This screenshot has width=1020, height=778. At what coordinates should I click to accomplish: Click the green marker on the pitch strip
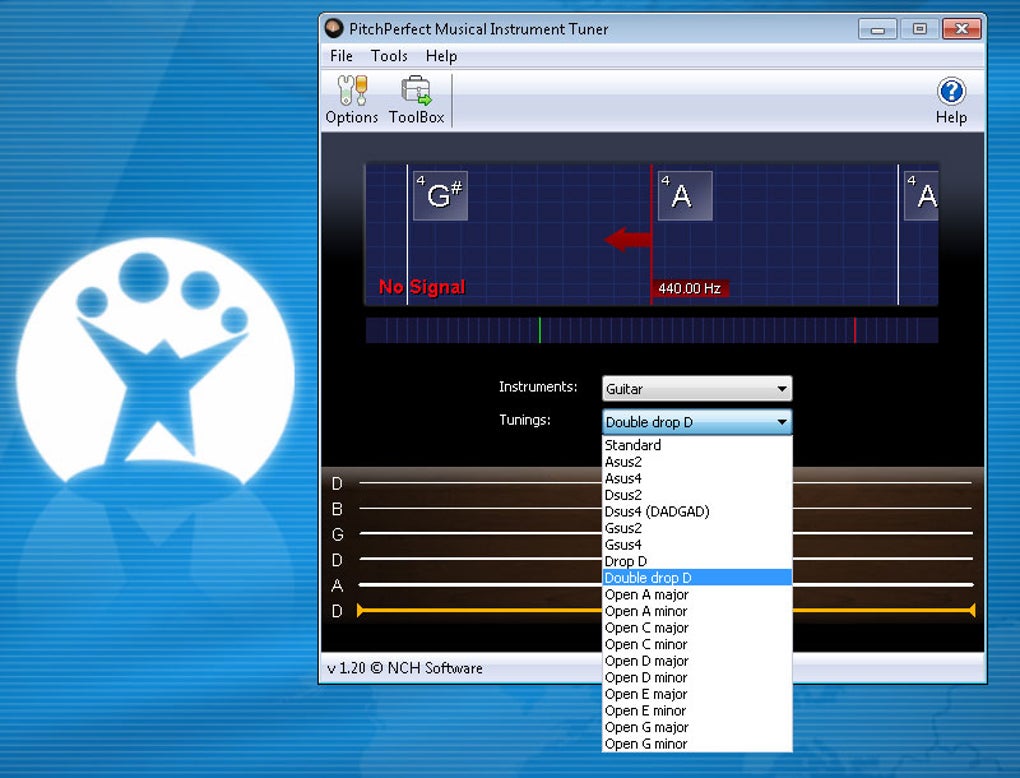[539, 330]
